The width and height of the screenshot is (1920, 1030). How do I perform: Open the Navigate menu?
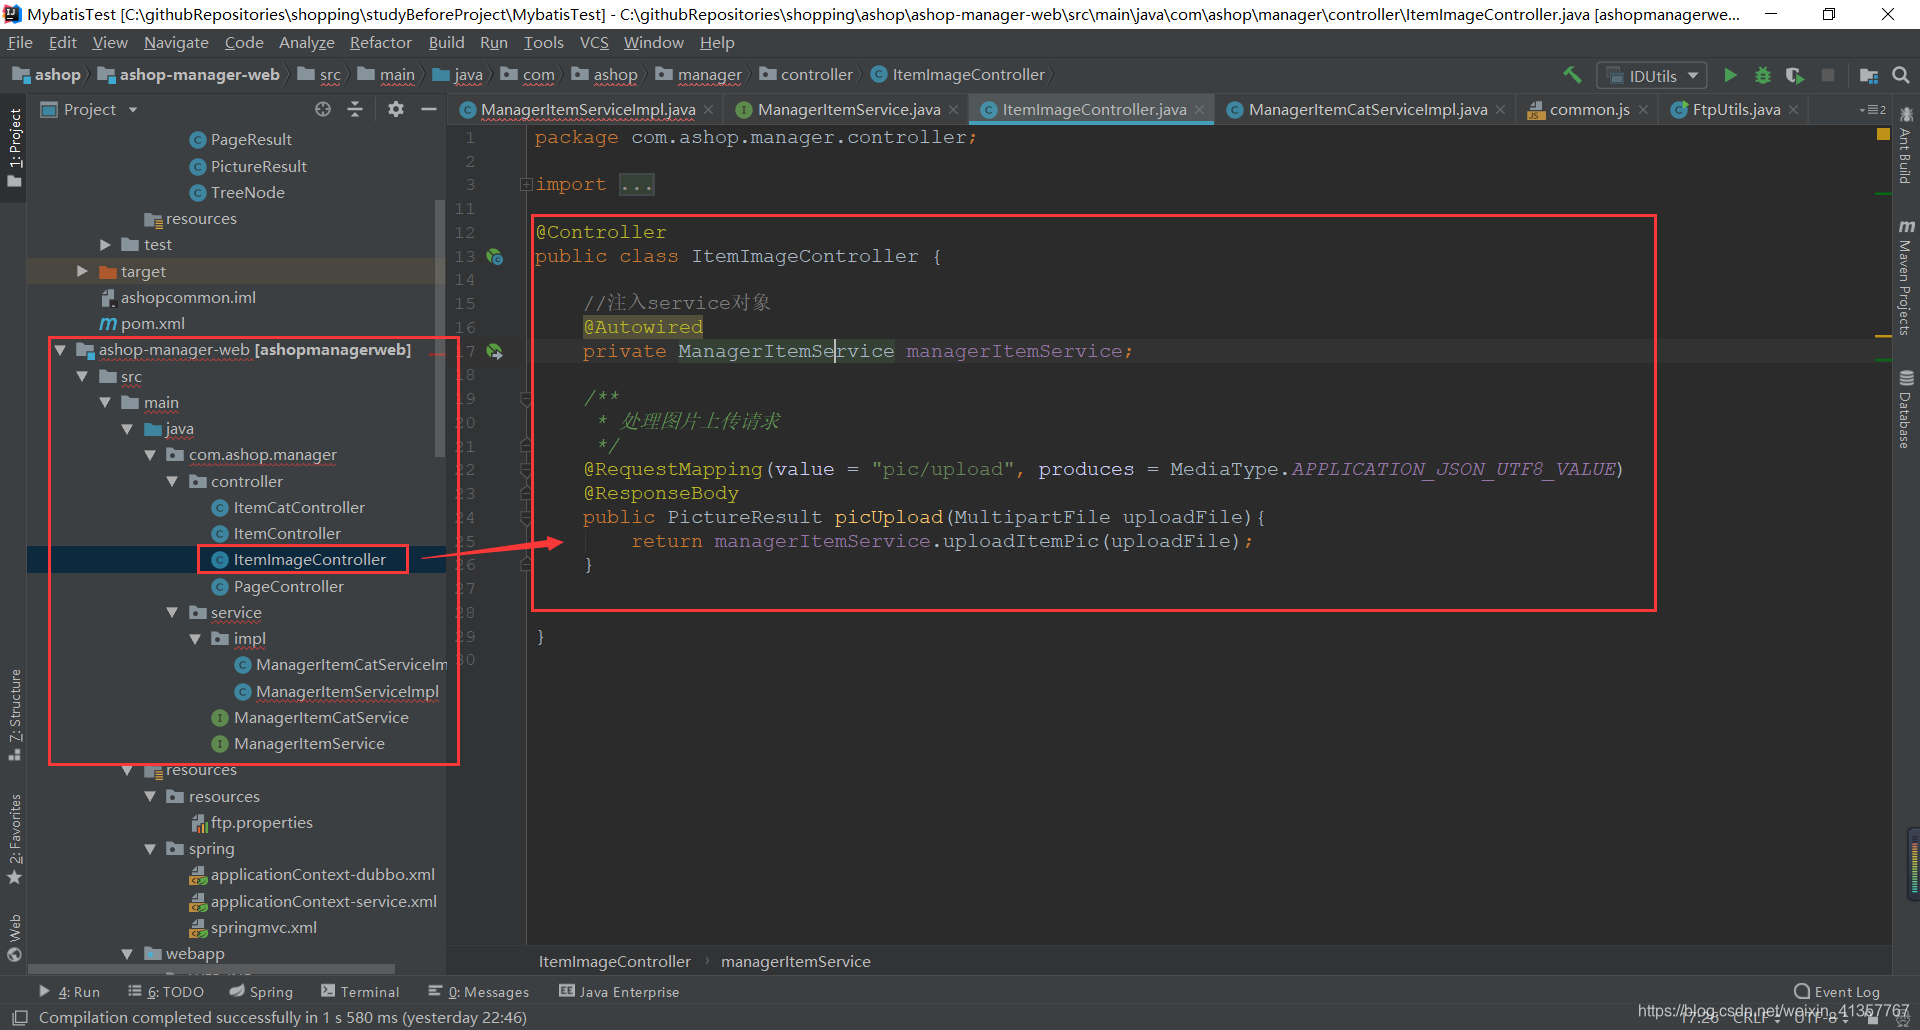pos(176,43)
